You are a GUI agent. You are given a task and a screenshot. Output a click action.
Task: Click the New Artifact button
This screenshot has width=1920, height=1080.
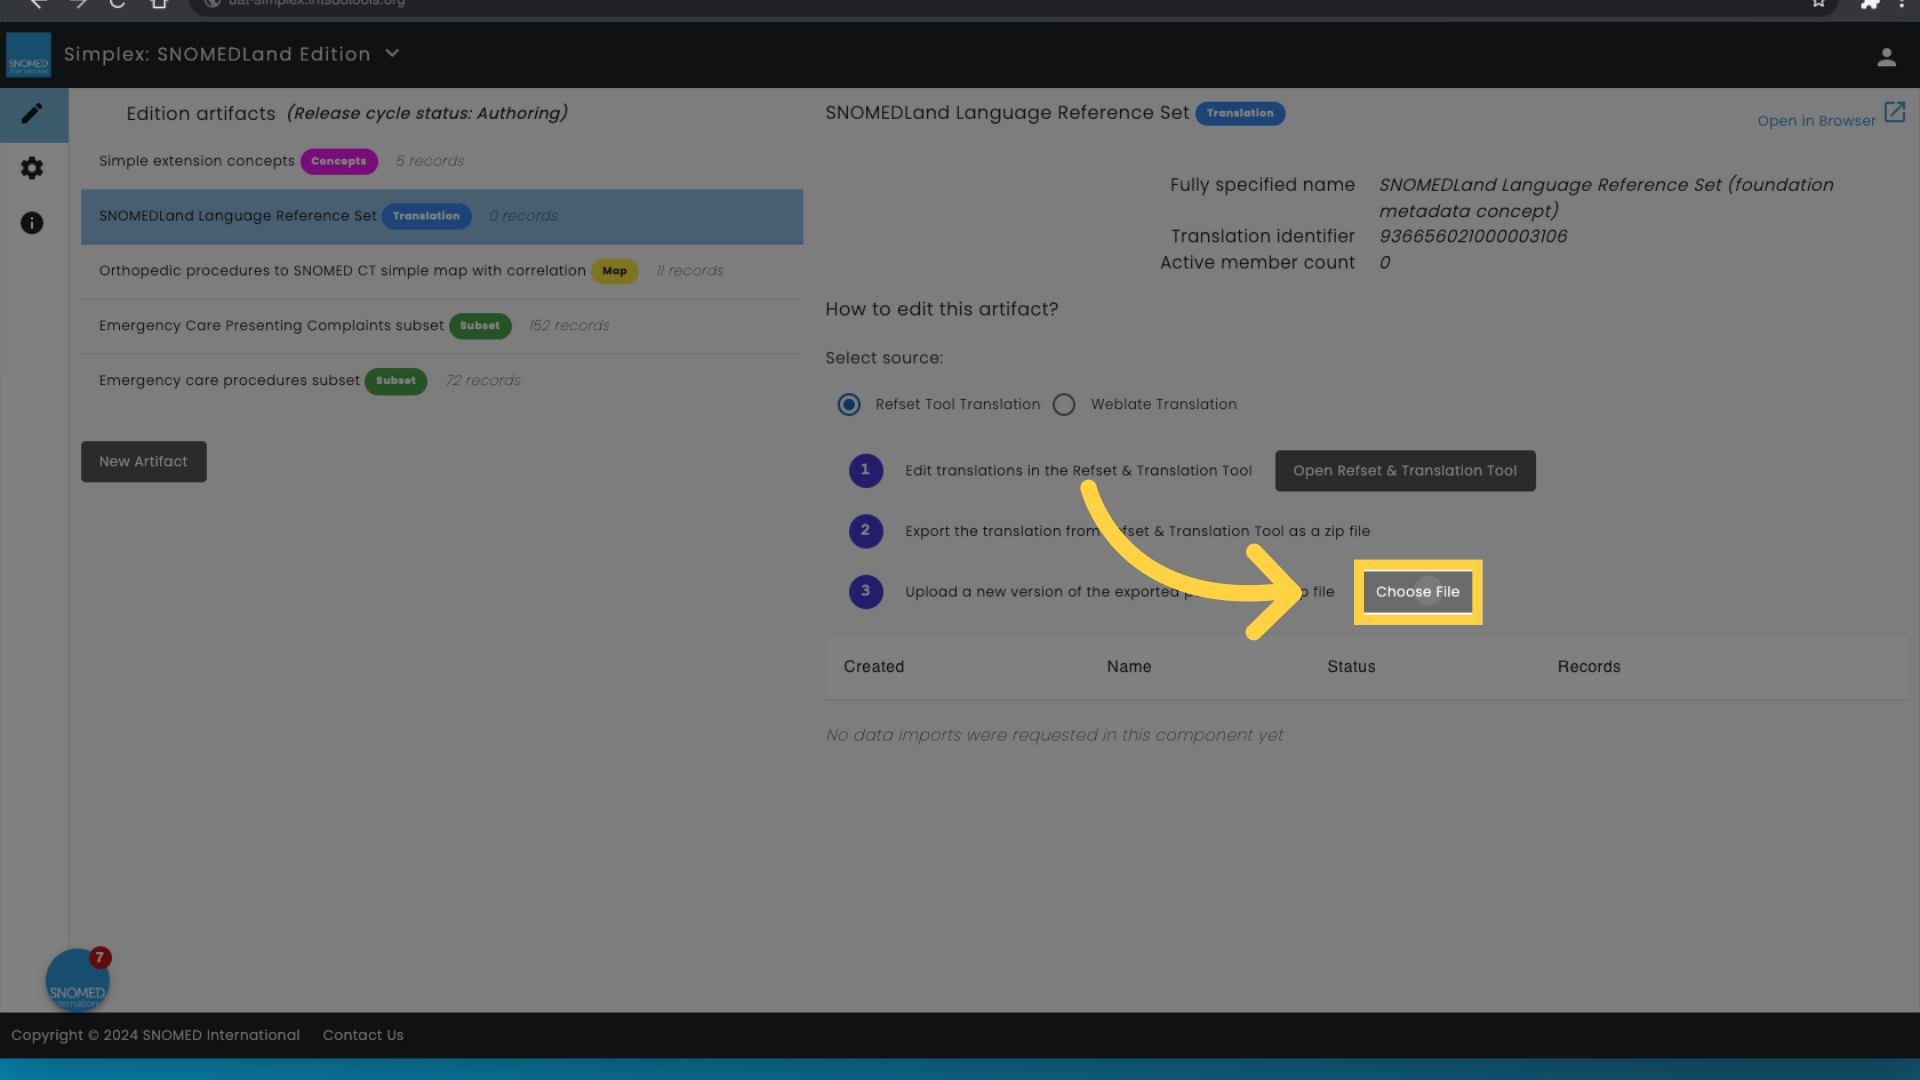point(142,460)
